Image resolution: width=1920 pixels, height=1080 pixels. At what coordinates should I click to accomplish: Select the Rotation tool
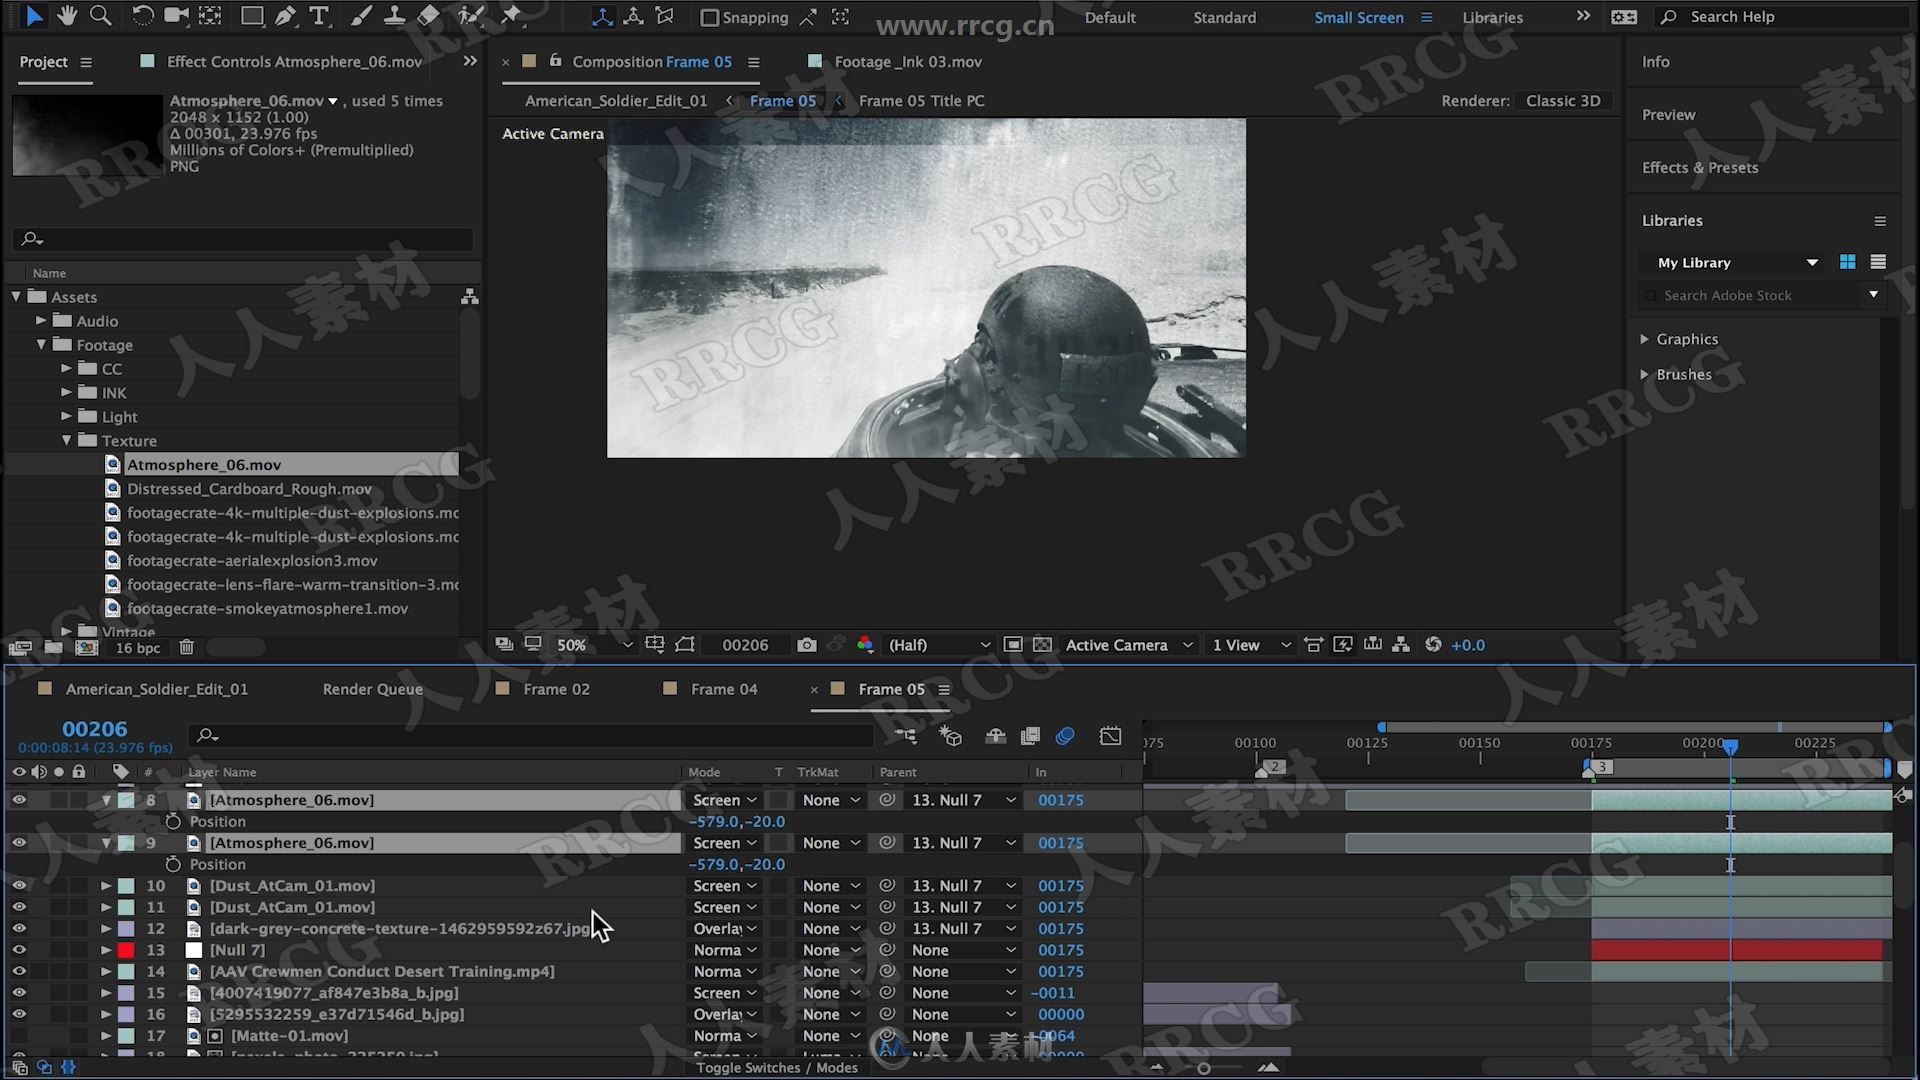pyautogui.click(x=142, y=15)
